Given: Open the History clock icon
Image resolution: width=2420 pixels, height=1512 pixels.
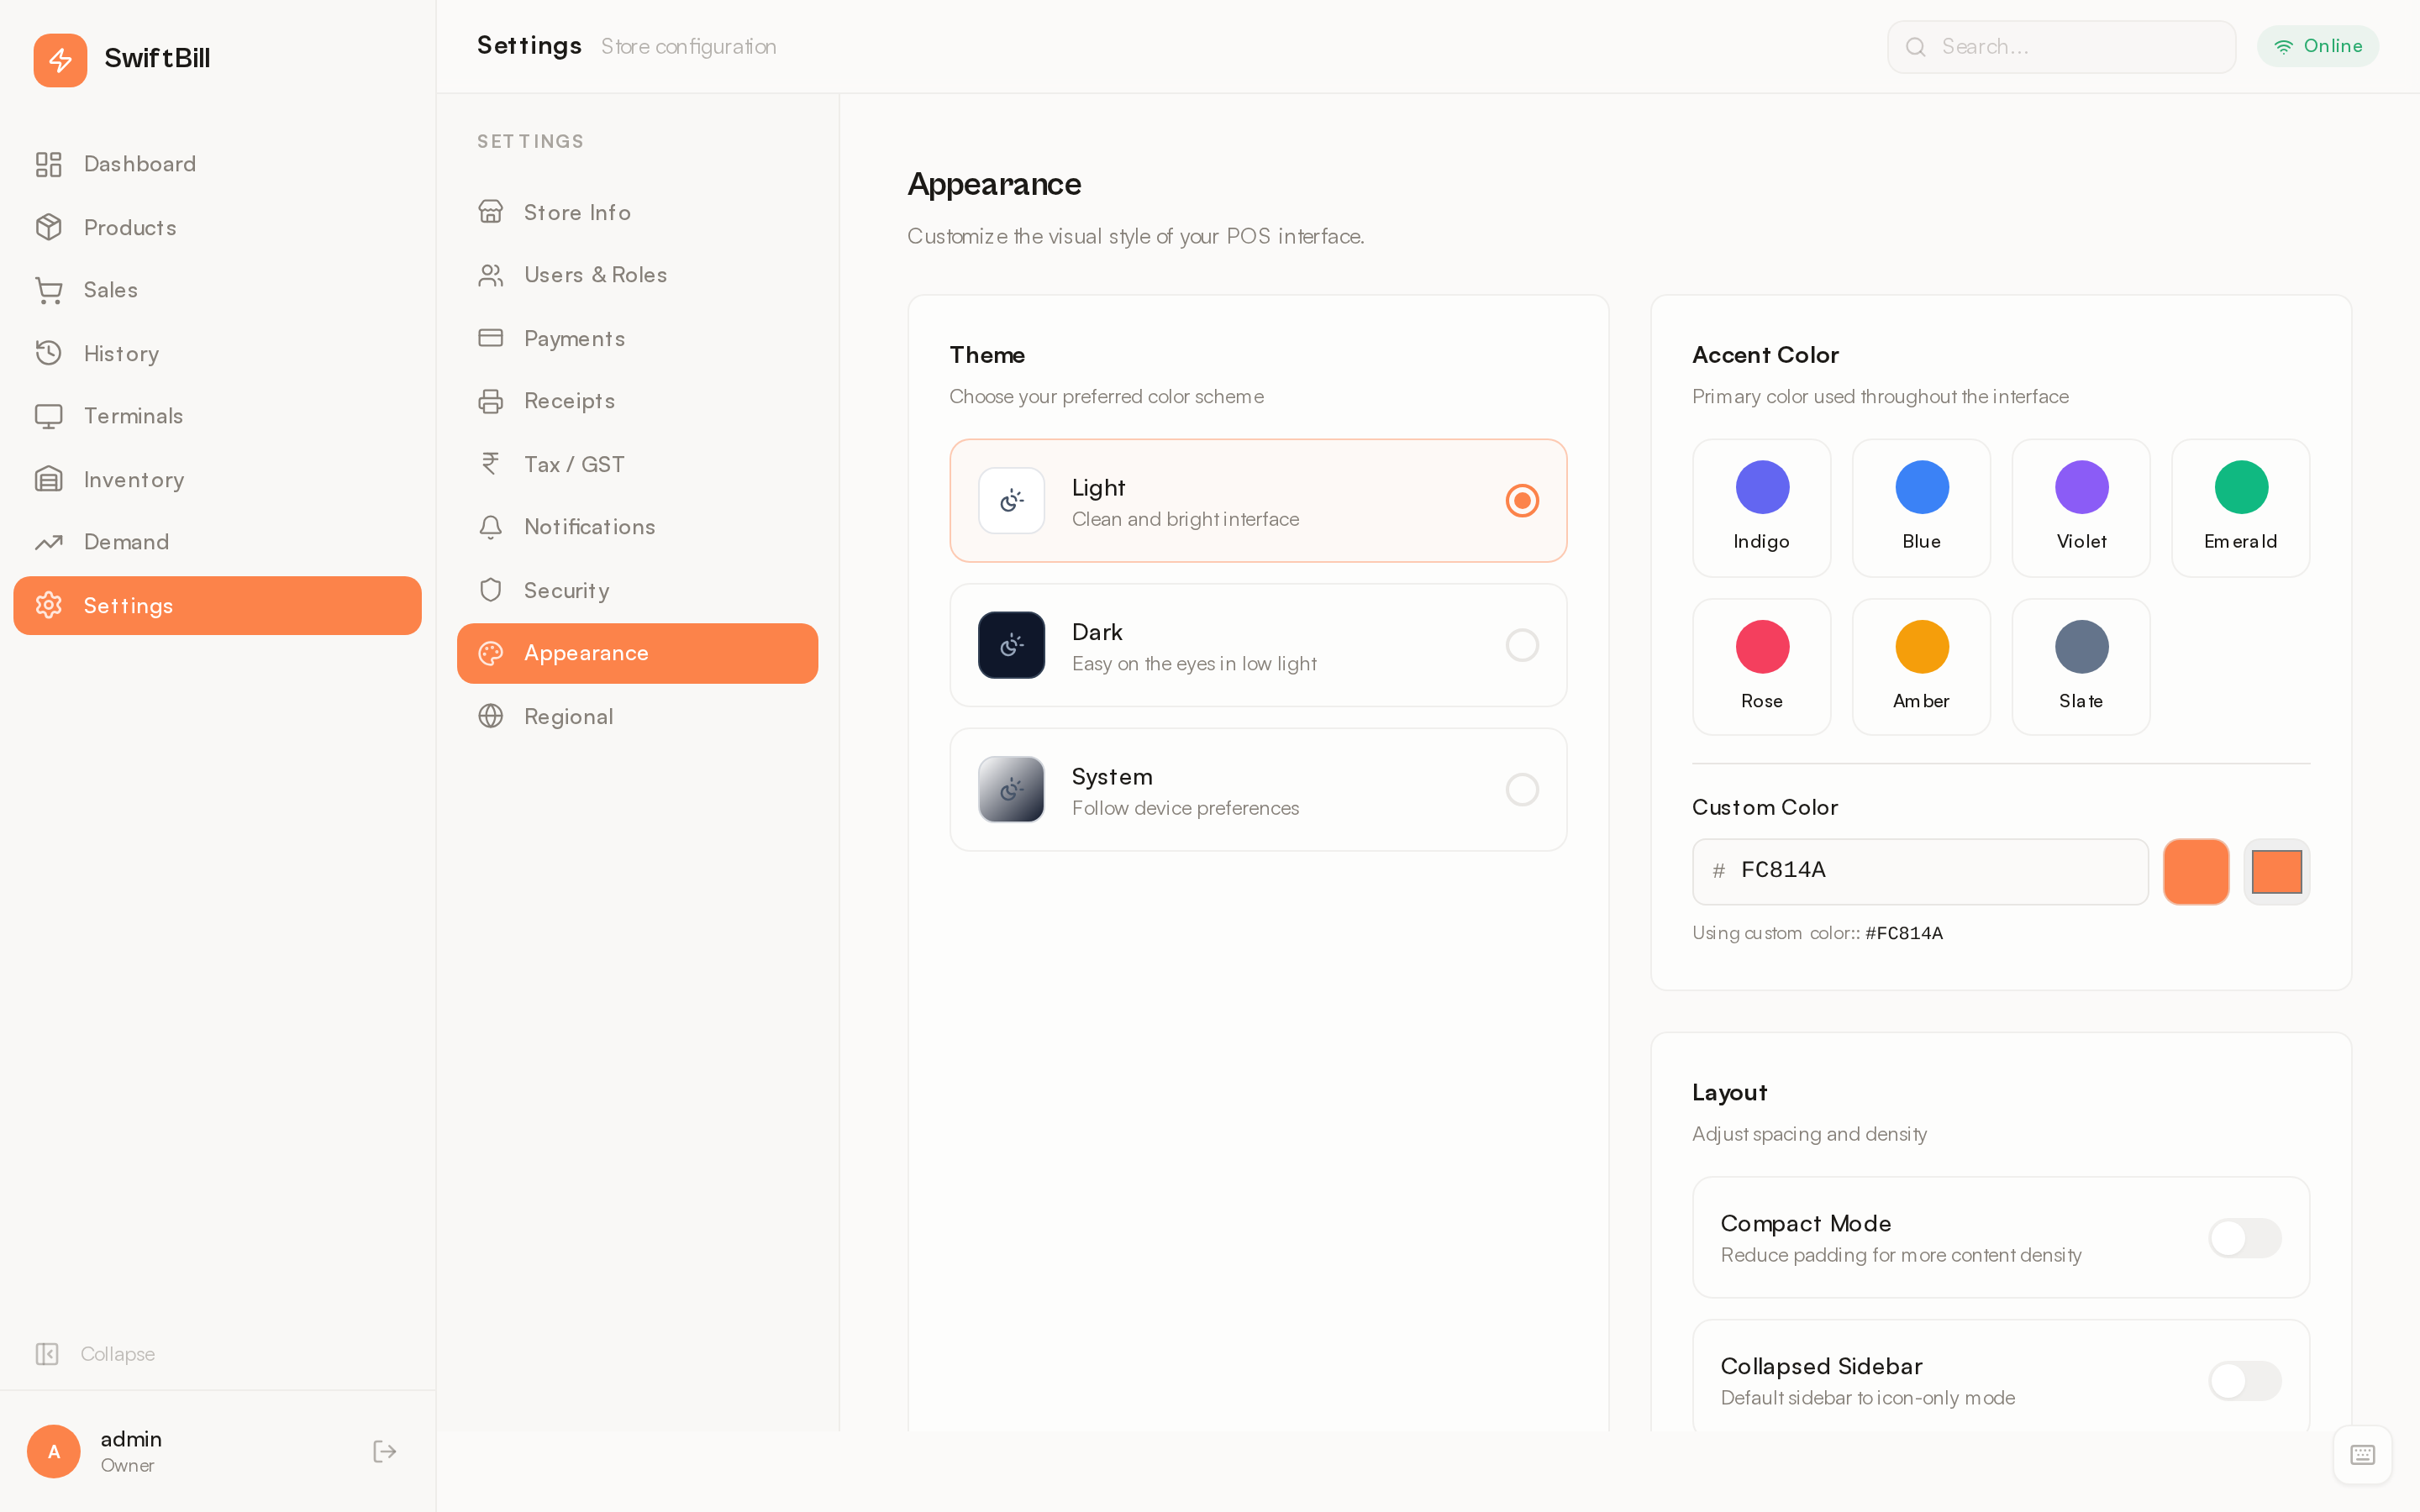Looking at the screenshot, I should pos(49,353).
